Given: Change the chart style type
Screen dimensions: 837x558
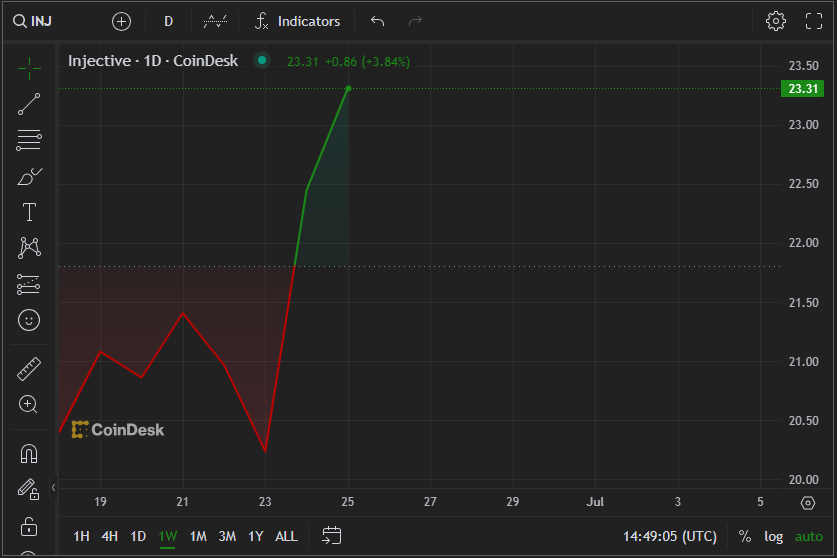Looking at the screenshot, I should click(x=215, y=21).
